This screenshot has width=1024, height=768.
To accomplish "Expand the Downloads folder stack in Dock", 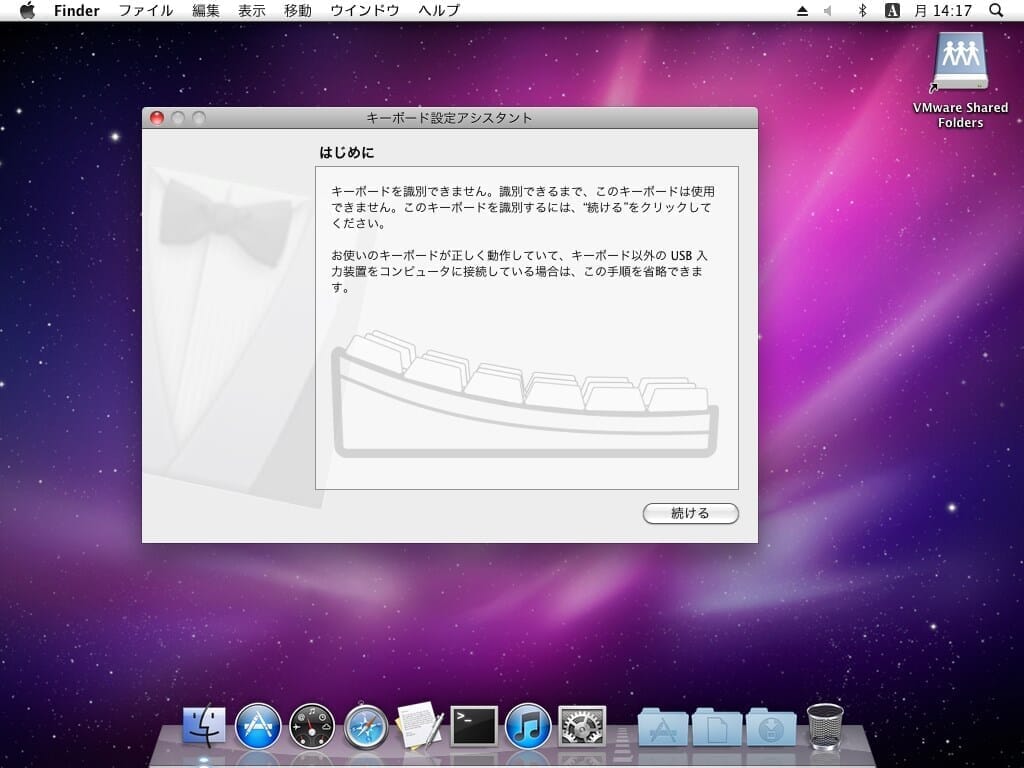I will point(771,728).
